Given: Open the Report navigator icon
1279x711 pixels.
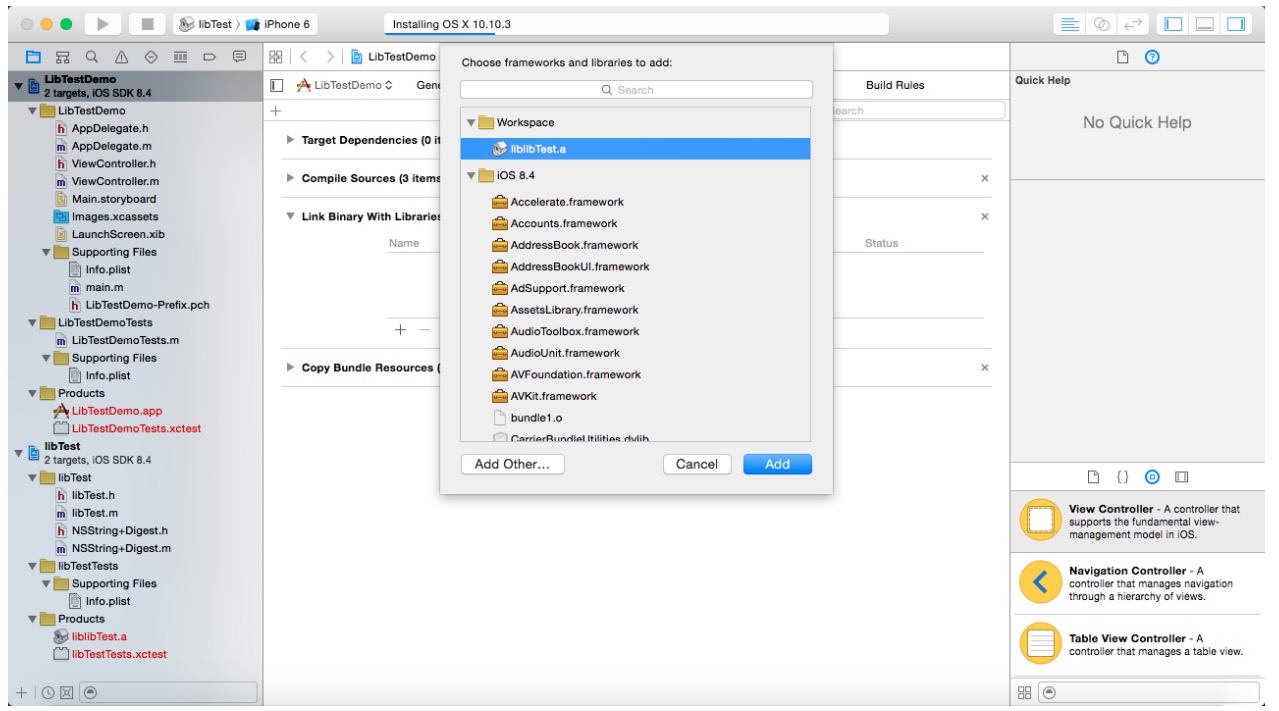Looking at the screenshot, I should 240,57.
